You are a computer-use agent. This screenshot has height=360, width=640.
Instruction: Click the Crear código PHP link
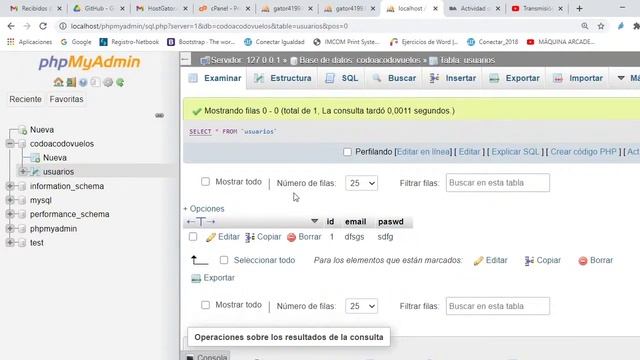[583, 152]
